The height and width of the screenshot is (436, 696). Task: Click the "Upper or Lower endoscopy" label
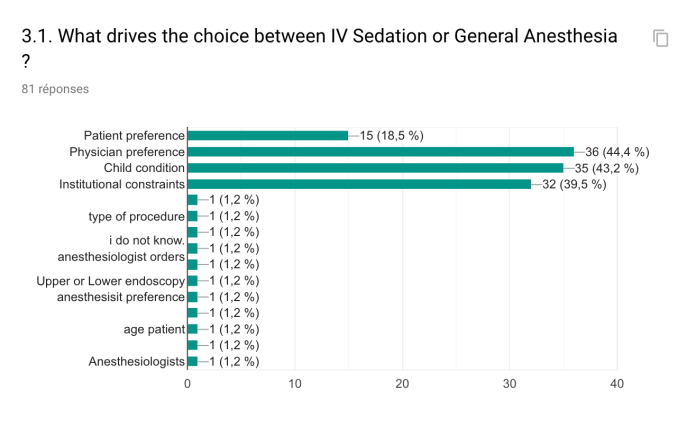110,281
